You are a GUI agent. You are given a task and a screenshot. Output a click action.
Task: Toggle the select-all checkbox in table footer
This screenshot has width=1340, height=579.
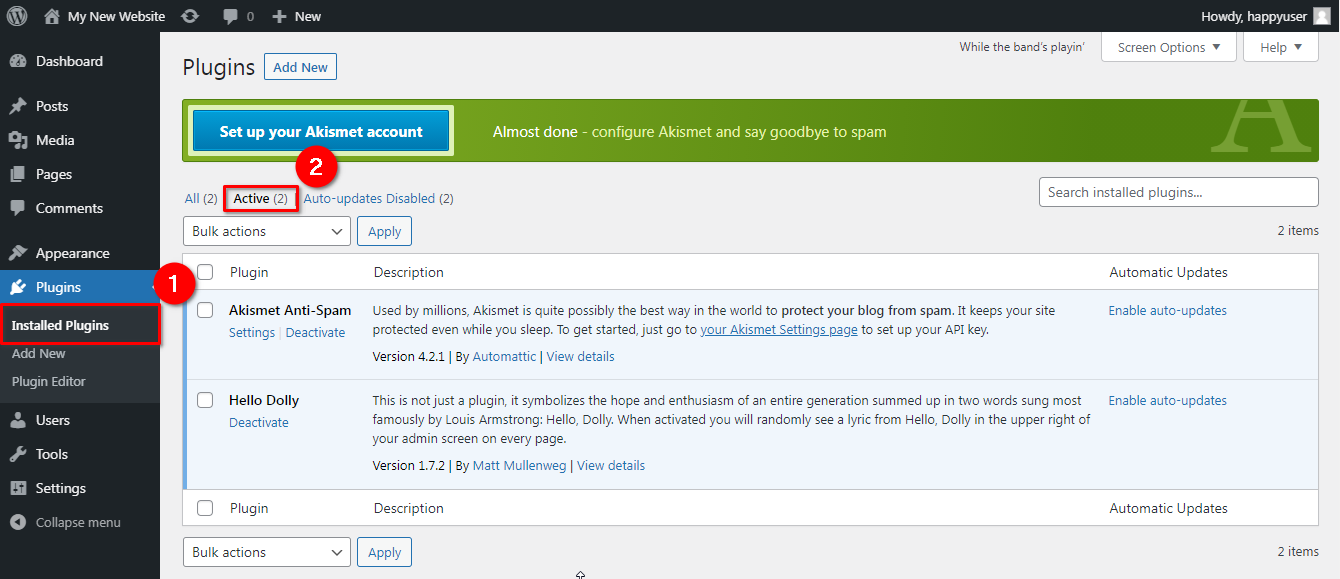click(205, 508)
